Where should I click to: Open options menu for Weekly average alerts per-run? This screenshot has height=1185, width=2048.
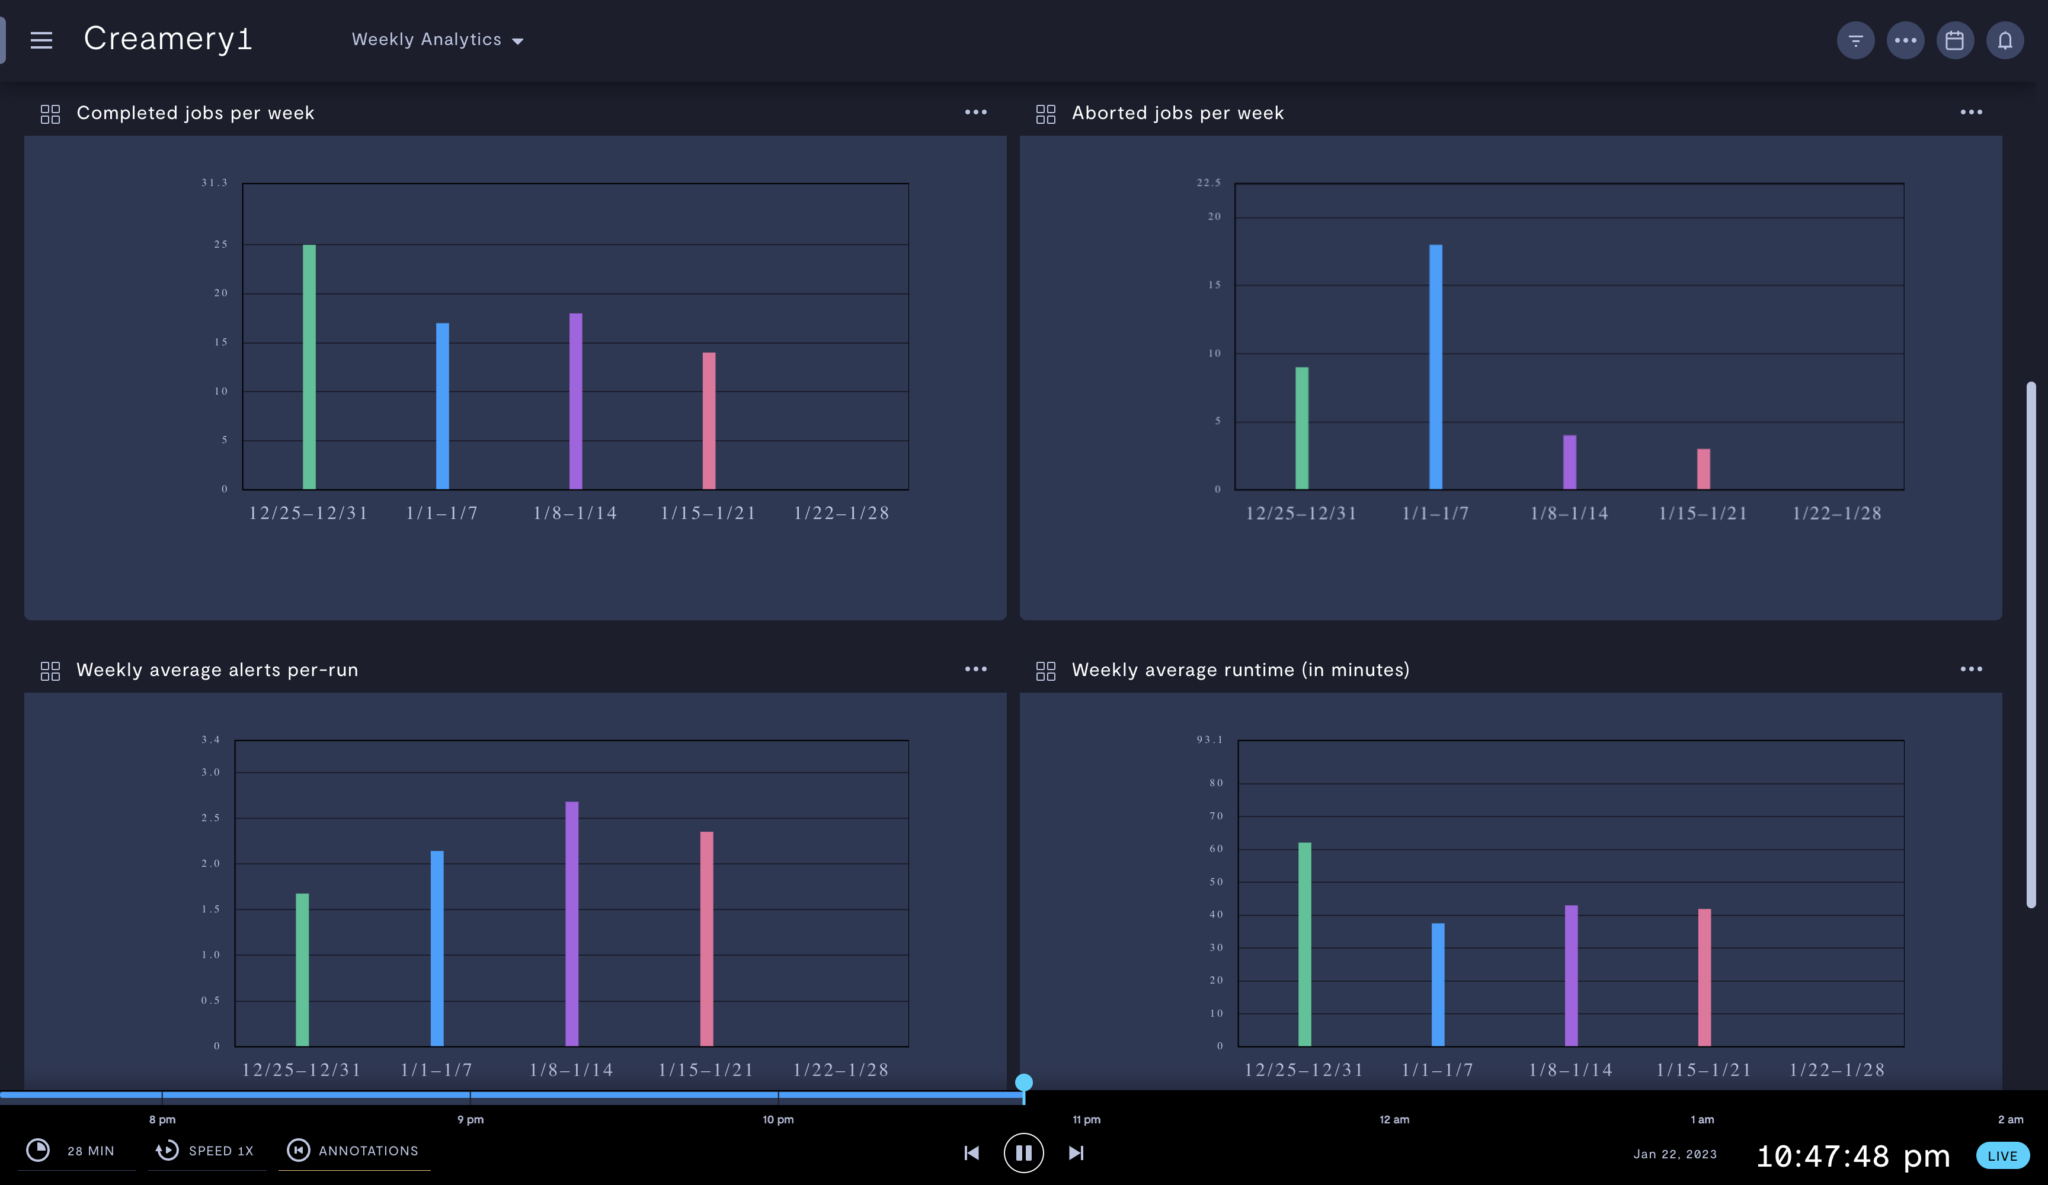975,669
